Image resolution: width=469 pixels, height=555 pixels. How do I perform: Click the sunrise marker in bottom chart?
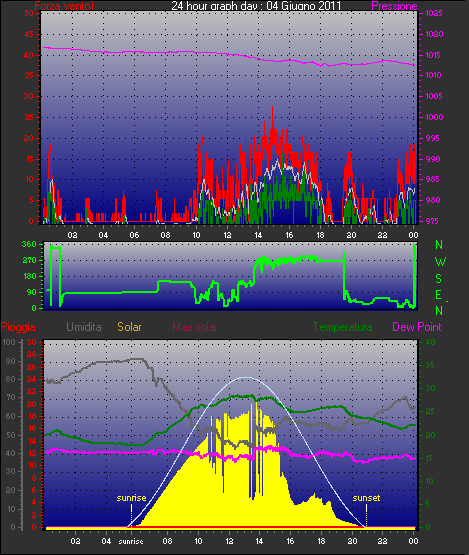pos(131,498)
